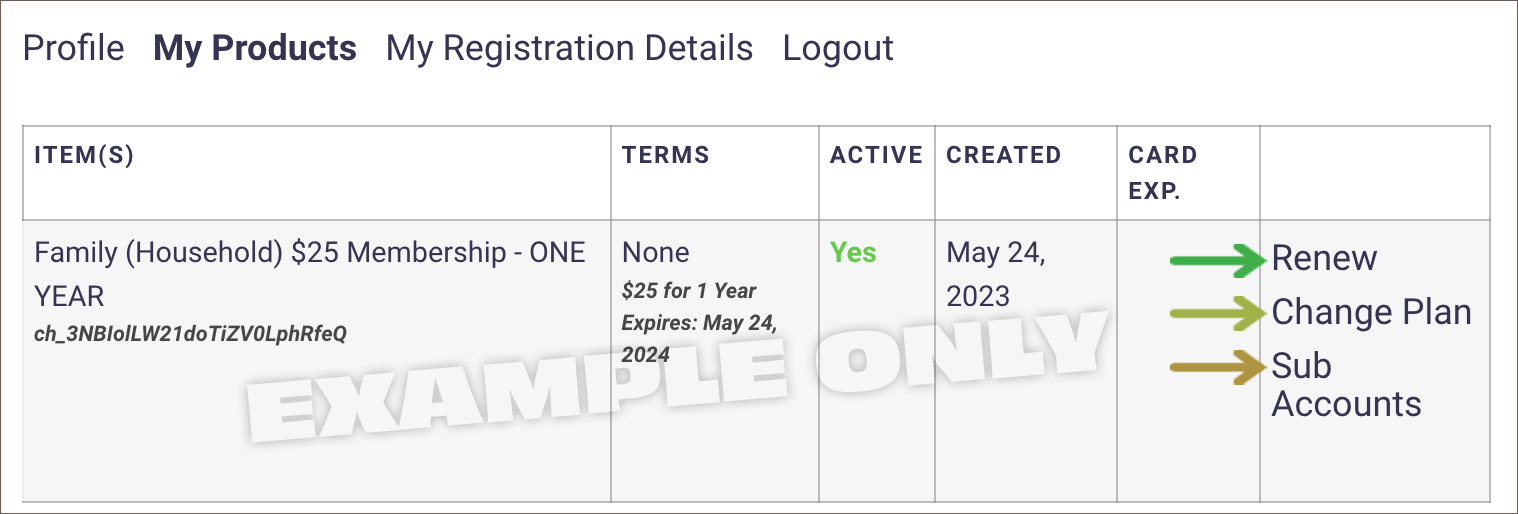Go to My Registration Details
The image size is (1518, 514).
pyautogui.click(x=569, y=48)
